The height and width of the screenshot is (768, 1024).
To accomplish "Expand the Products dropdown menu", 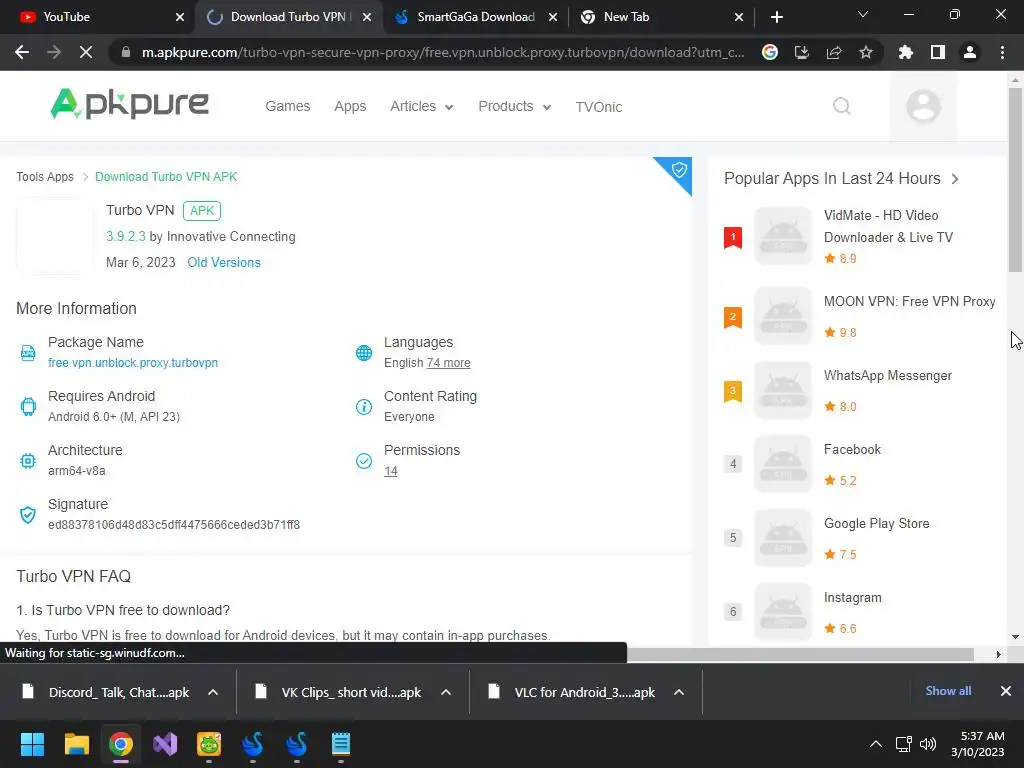I will point(515,106).
